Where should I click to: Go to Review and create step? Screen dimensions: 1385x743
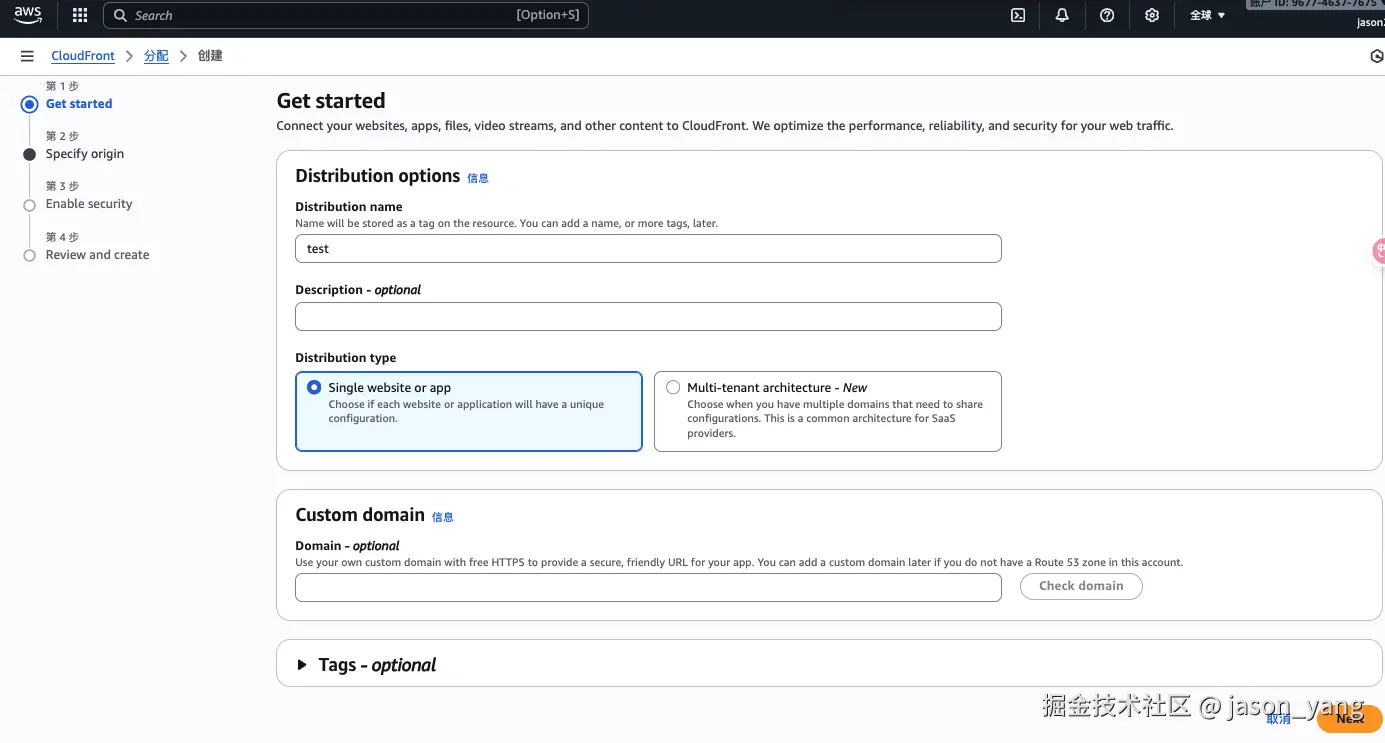tap(97, 255)
